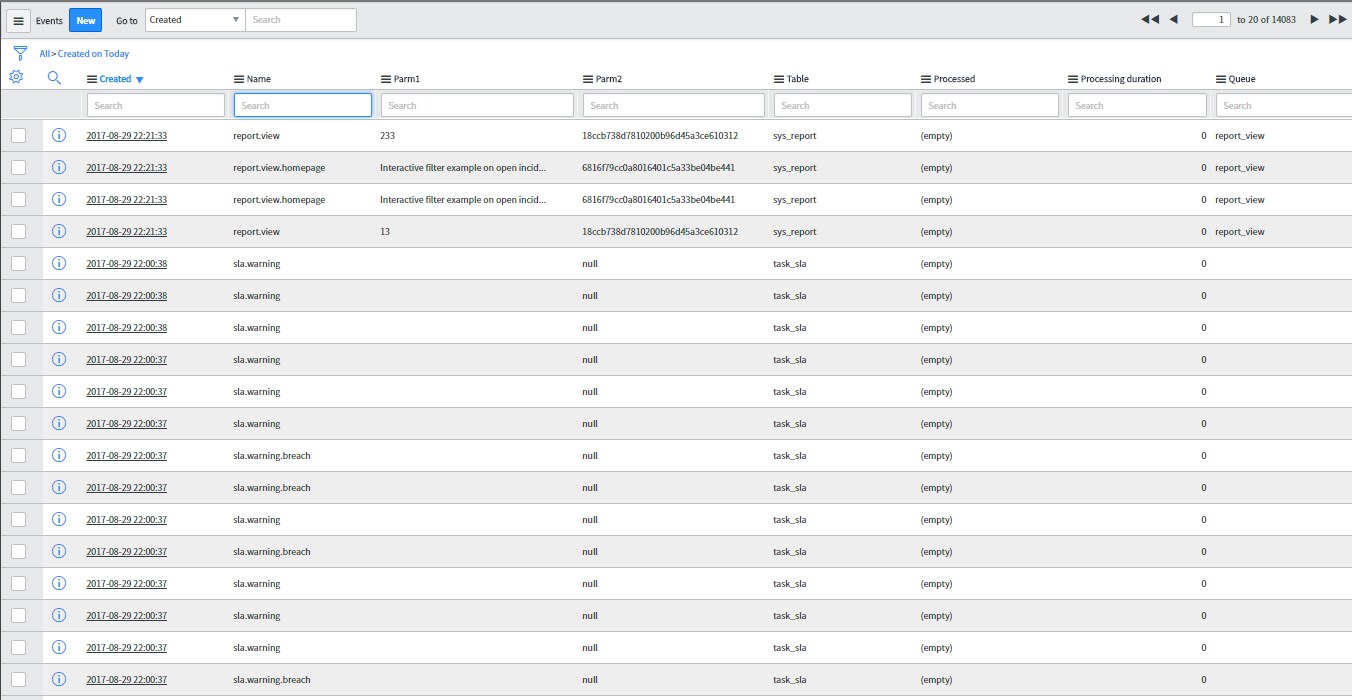The height and width of the screenshot is (700, 1352).
Task: Click the filter funnel icon
Action: [20, 53]
